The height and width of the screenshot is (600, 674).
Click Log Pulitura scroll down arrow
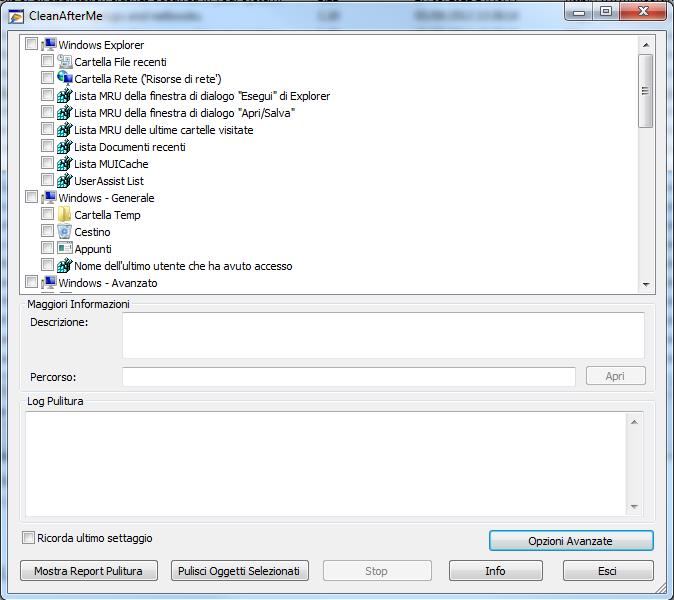click(x=634, y=507)
